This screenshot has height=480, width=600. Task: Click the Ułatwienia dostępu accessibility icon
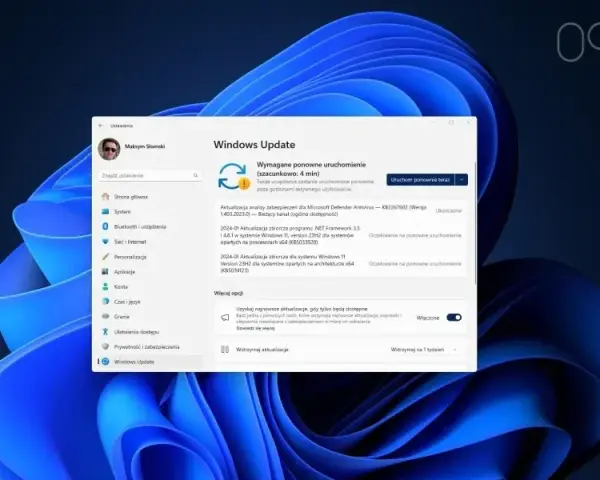tap(106, 332)
